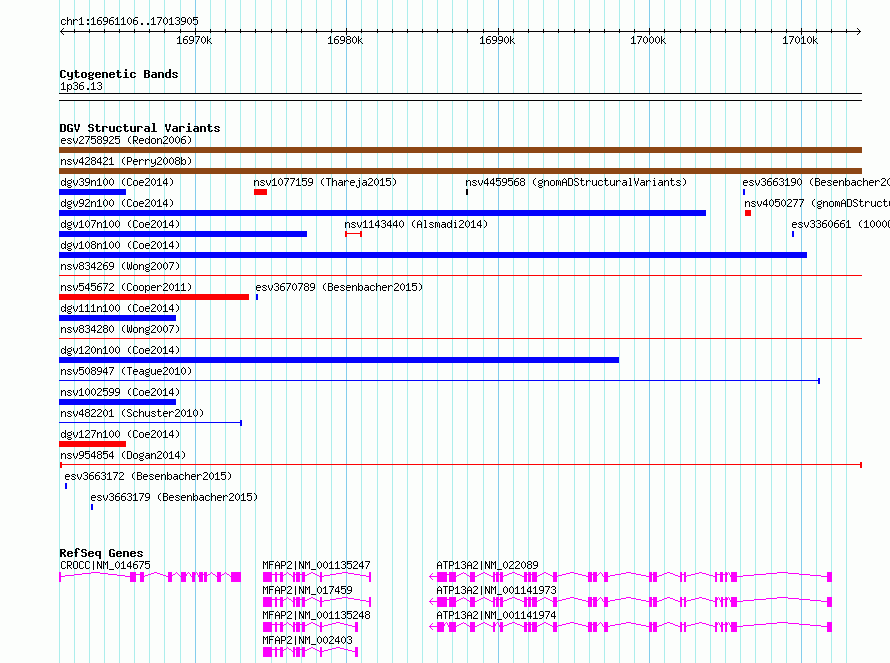This screenshot has width=890, height=663.
Task: Click the RefSeq Genes track title
Action: (x=101, y=553)
